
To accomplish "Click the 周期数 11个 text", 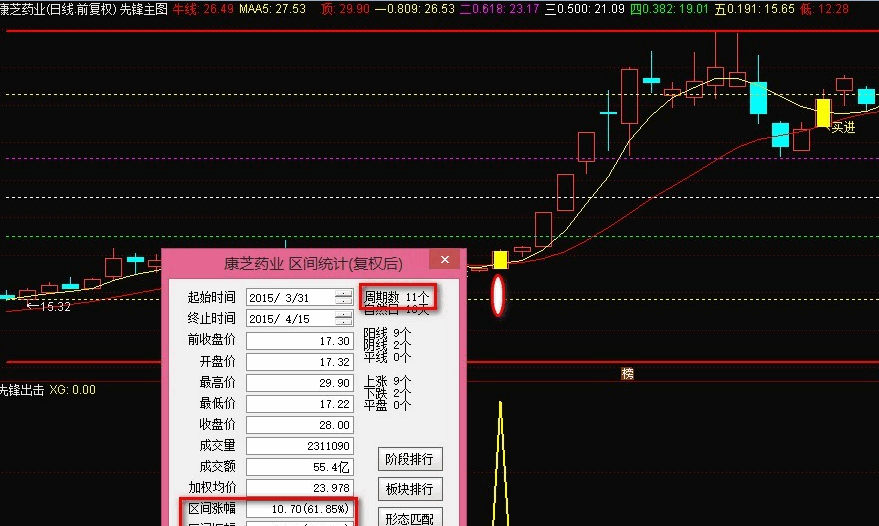I will pos(396,297).
